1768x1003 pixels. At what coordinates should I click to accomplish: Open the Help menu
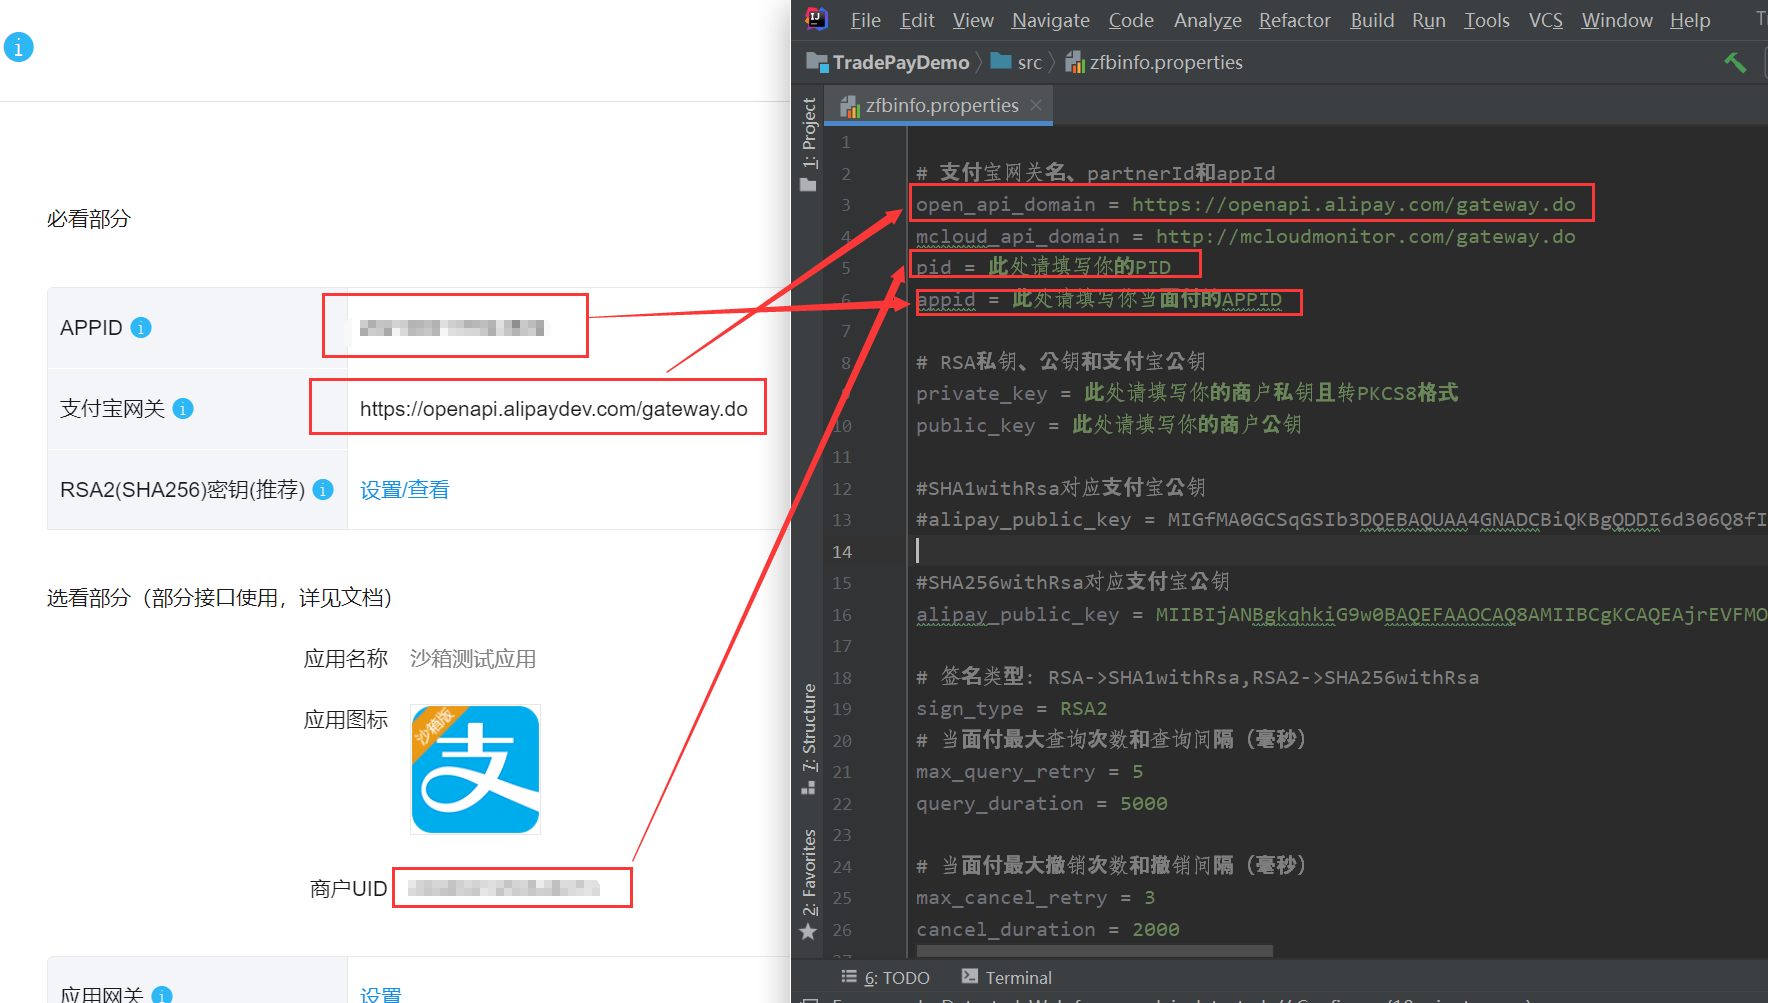pyautogui.click(x=1690, y=20)
